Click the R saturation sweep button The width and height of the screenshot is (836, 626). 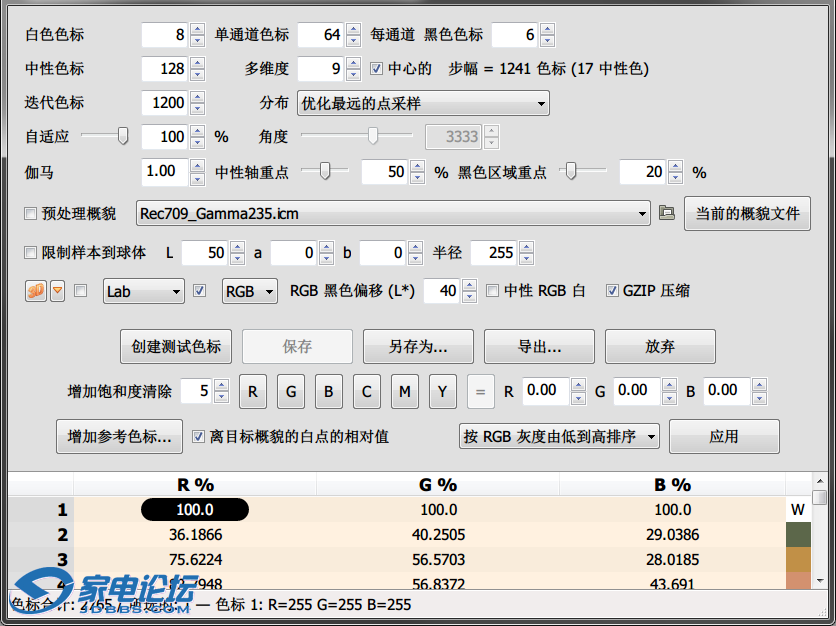(x=252, y=392)
